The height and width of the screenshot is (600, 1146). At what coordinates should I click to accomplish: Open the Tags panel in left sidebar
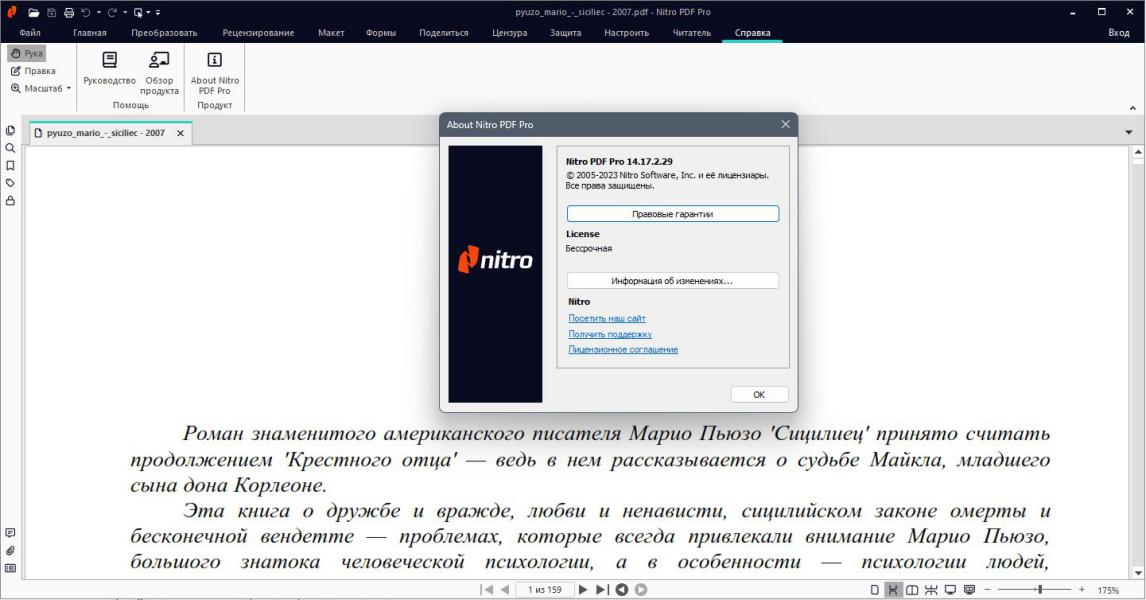click(x=10, y=183)
